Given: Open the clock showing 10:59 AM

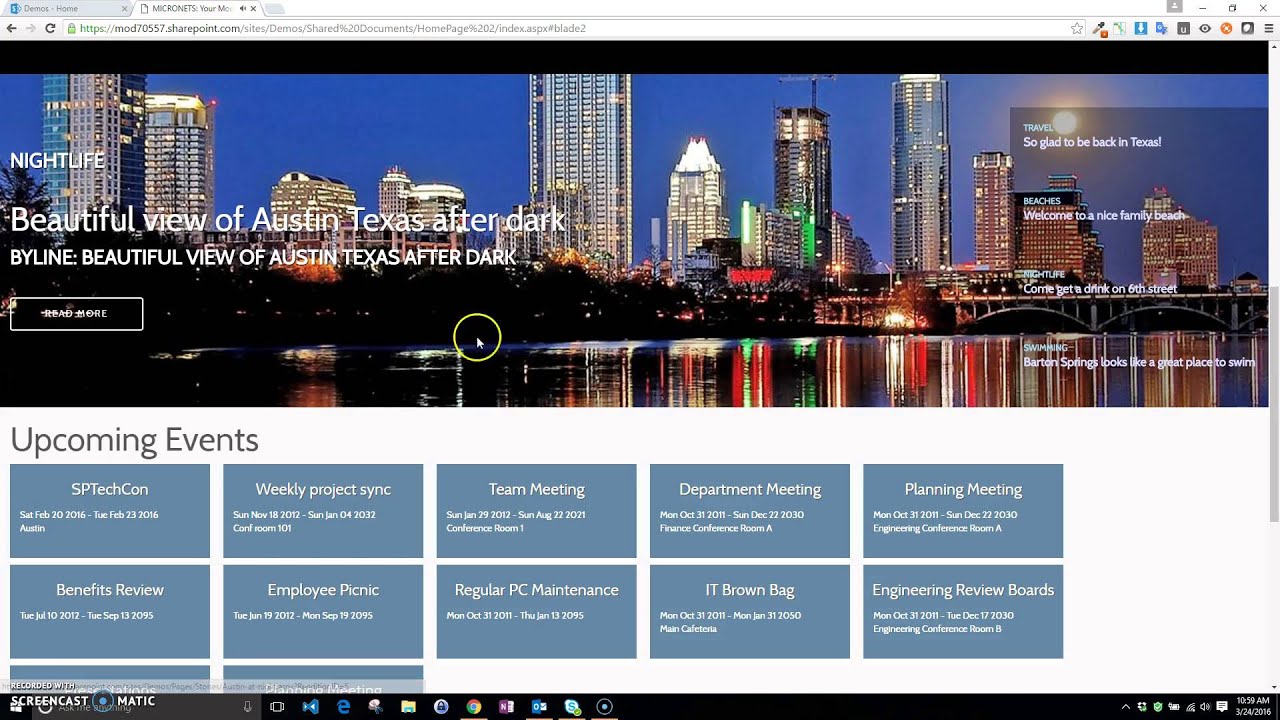Looking at the screenshot, I should [x=1252, y=706].
